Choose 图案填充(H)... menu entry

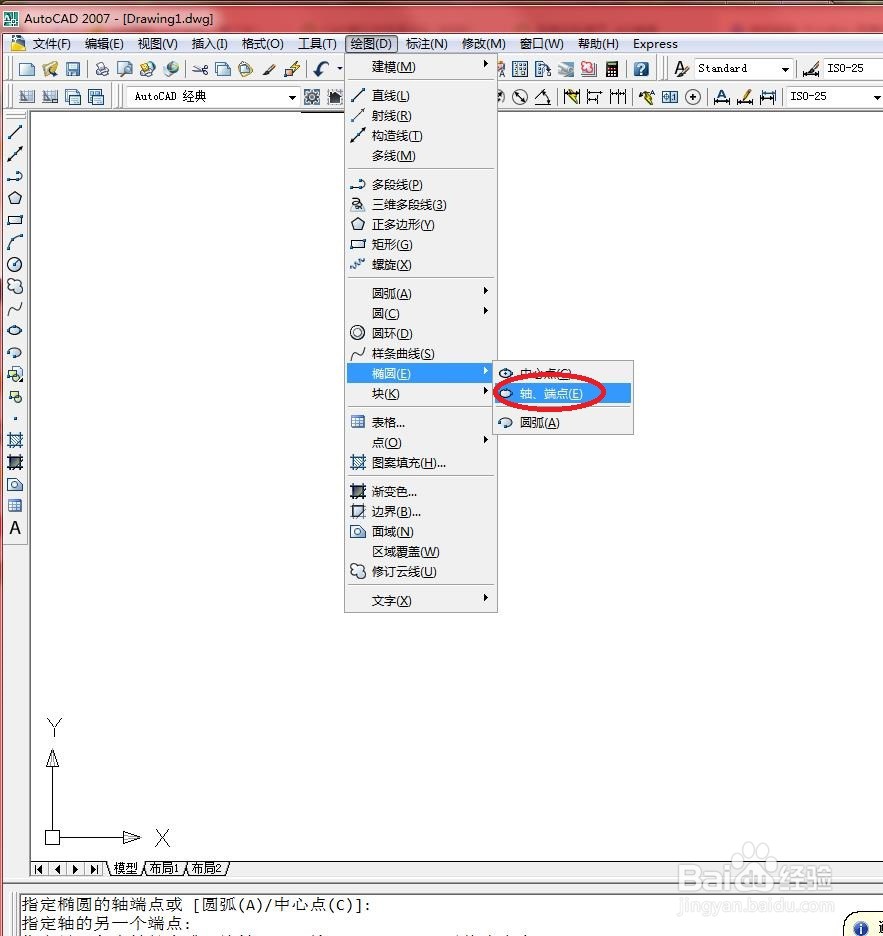pos(421,463)
